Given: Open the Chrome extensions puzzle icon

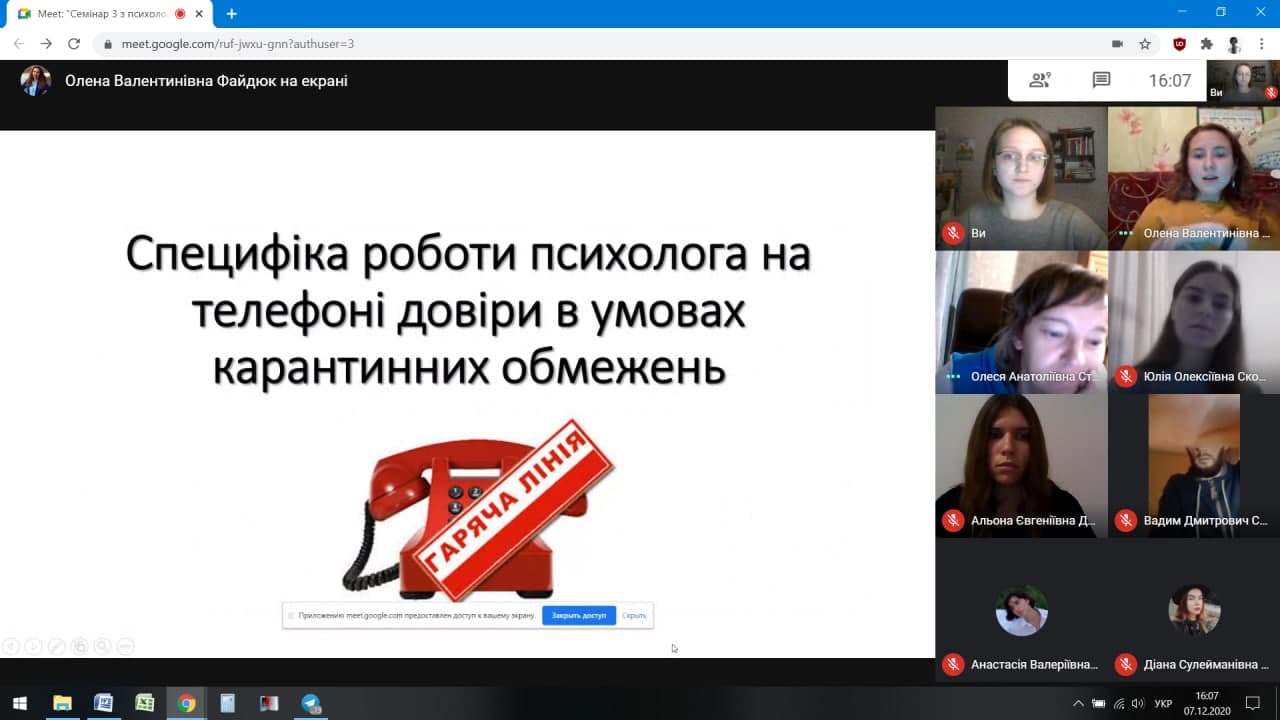Looking at the screenshot, I should [x=1206, y=44].
